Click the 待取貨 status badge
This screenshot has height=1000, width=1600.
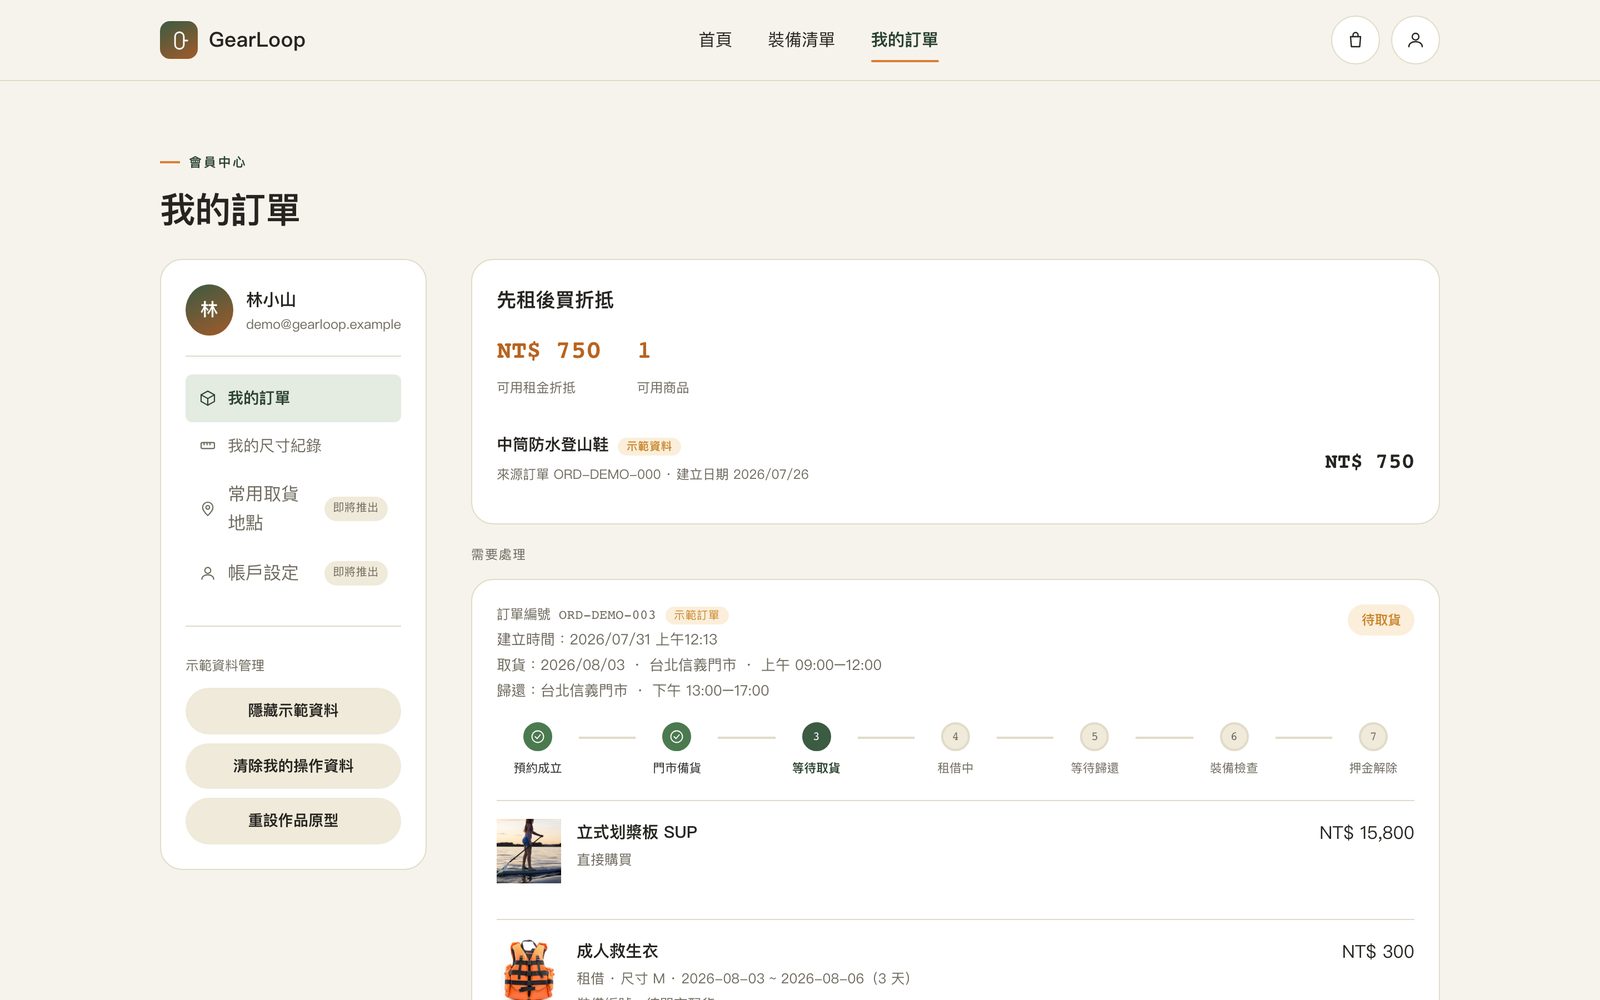click(1381, 620)
